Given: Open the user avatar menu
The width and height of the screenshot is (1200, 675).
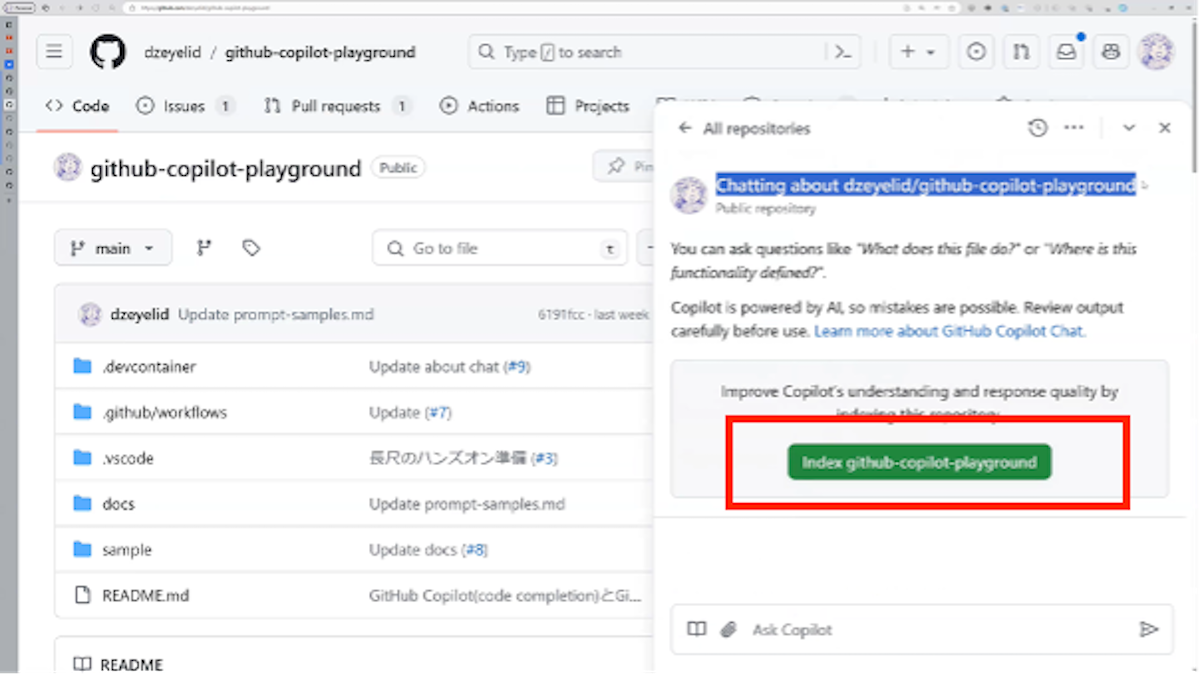Looking at the screenshot, I should [x=1156, y=52].
